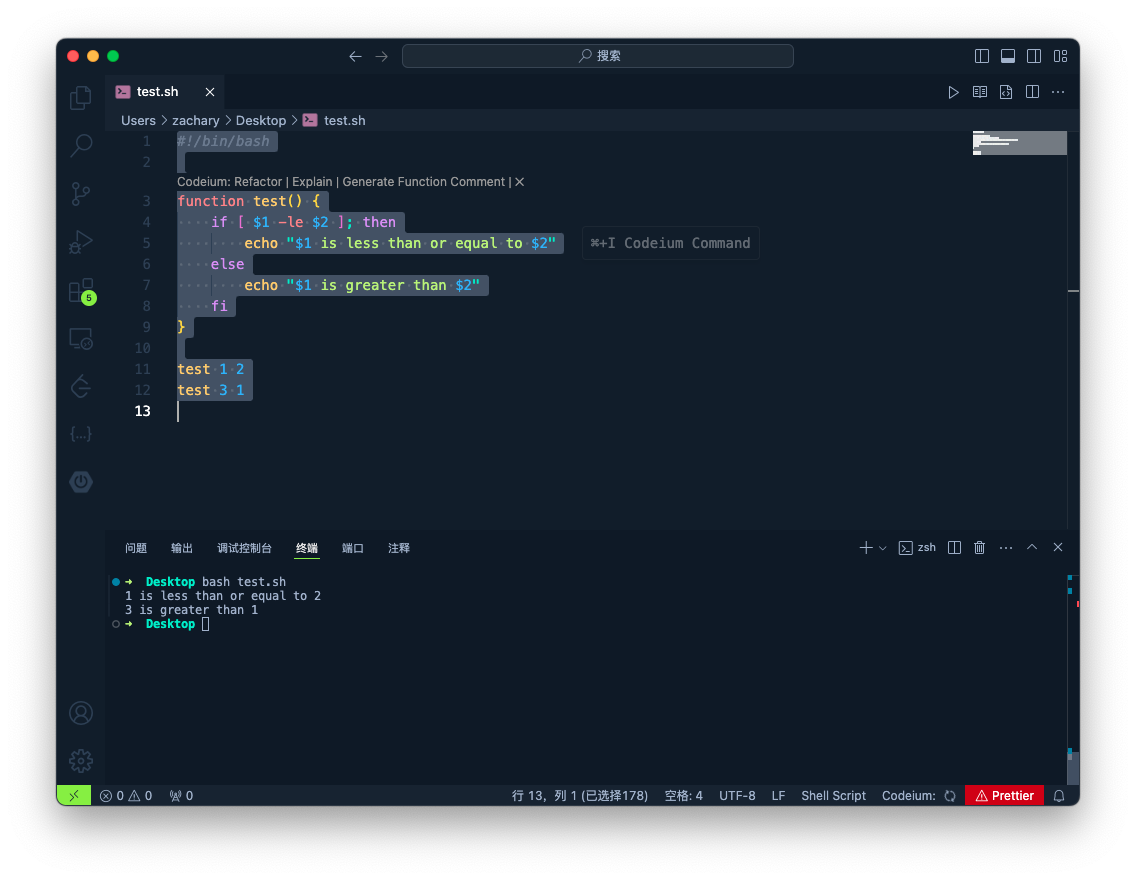Split the terminal panel

955,548
